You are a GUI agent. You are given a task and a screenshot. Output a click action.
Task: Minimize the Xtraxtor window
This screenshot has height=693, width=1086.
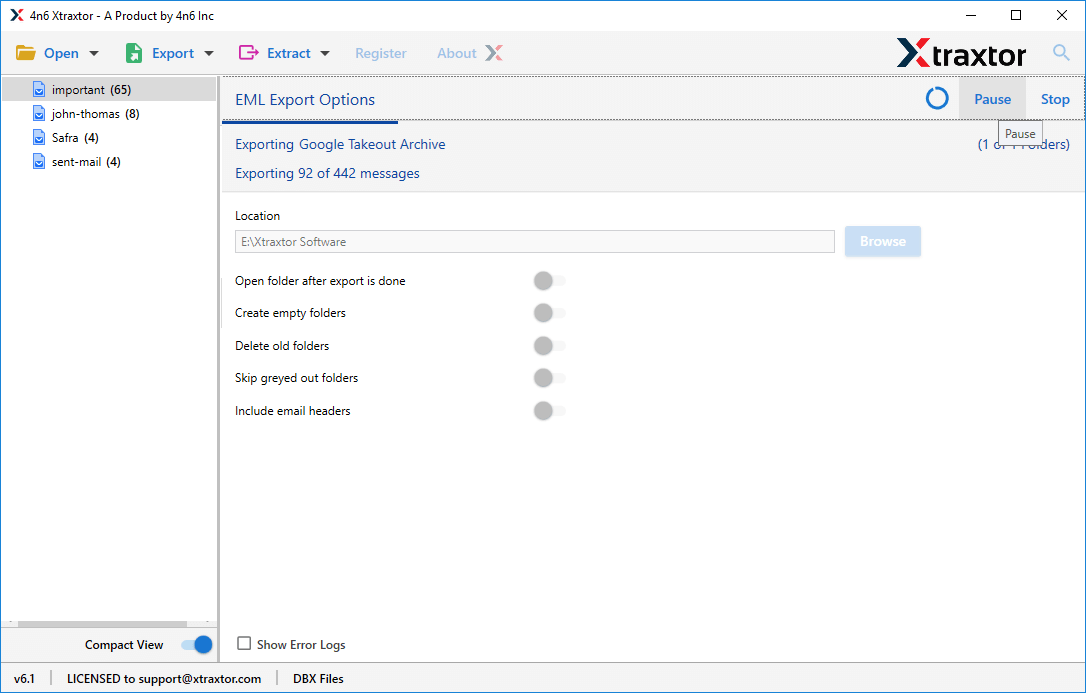970,15
